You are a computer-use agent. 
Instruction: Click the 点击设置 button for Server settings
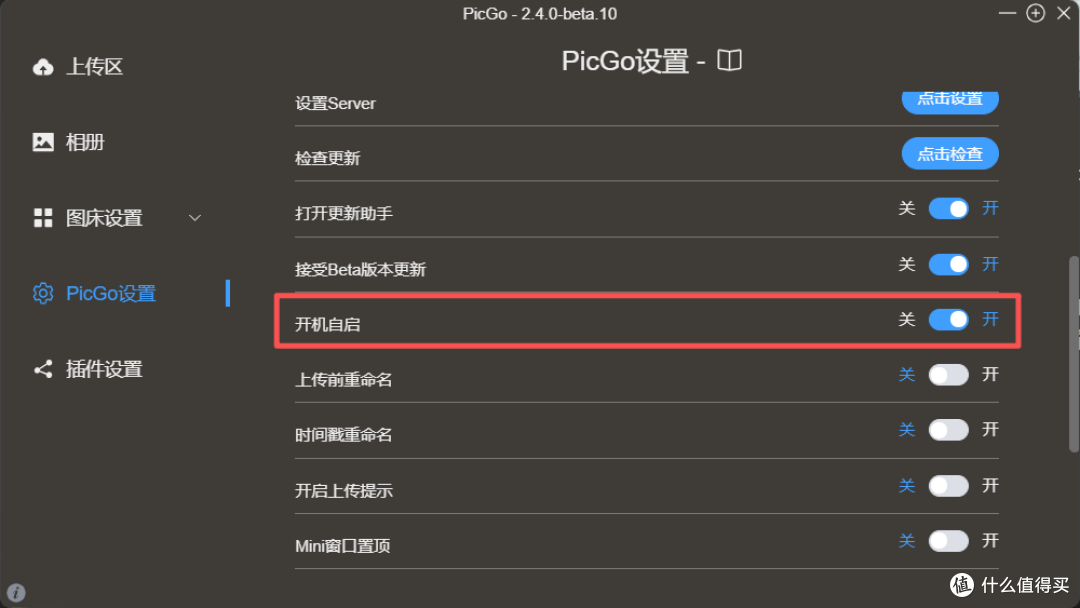click(949, 100)
